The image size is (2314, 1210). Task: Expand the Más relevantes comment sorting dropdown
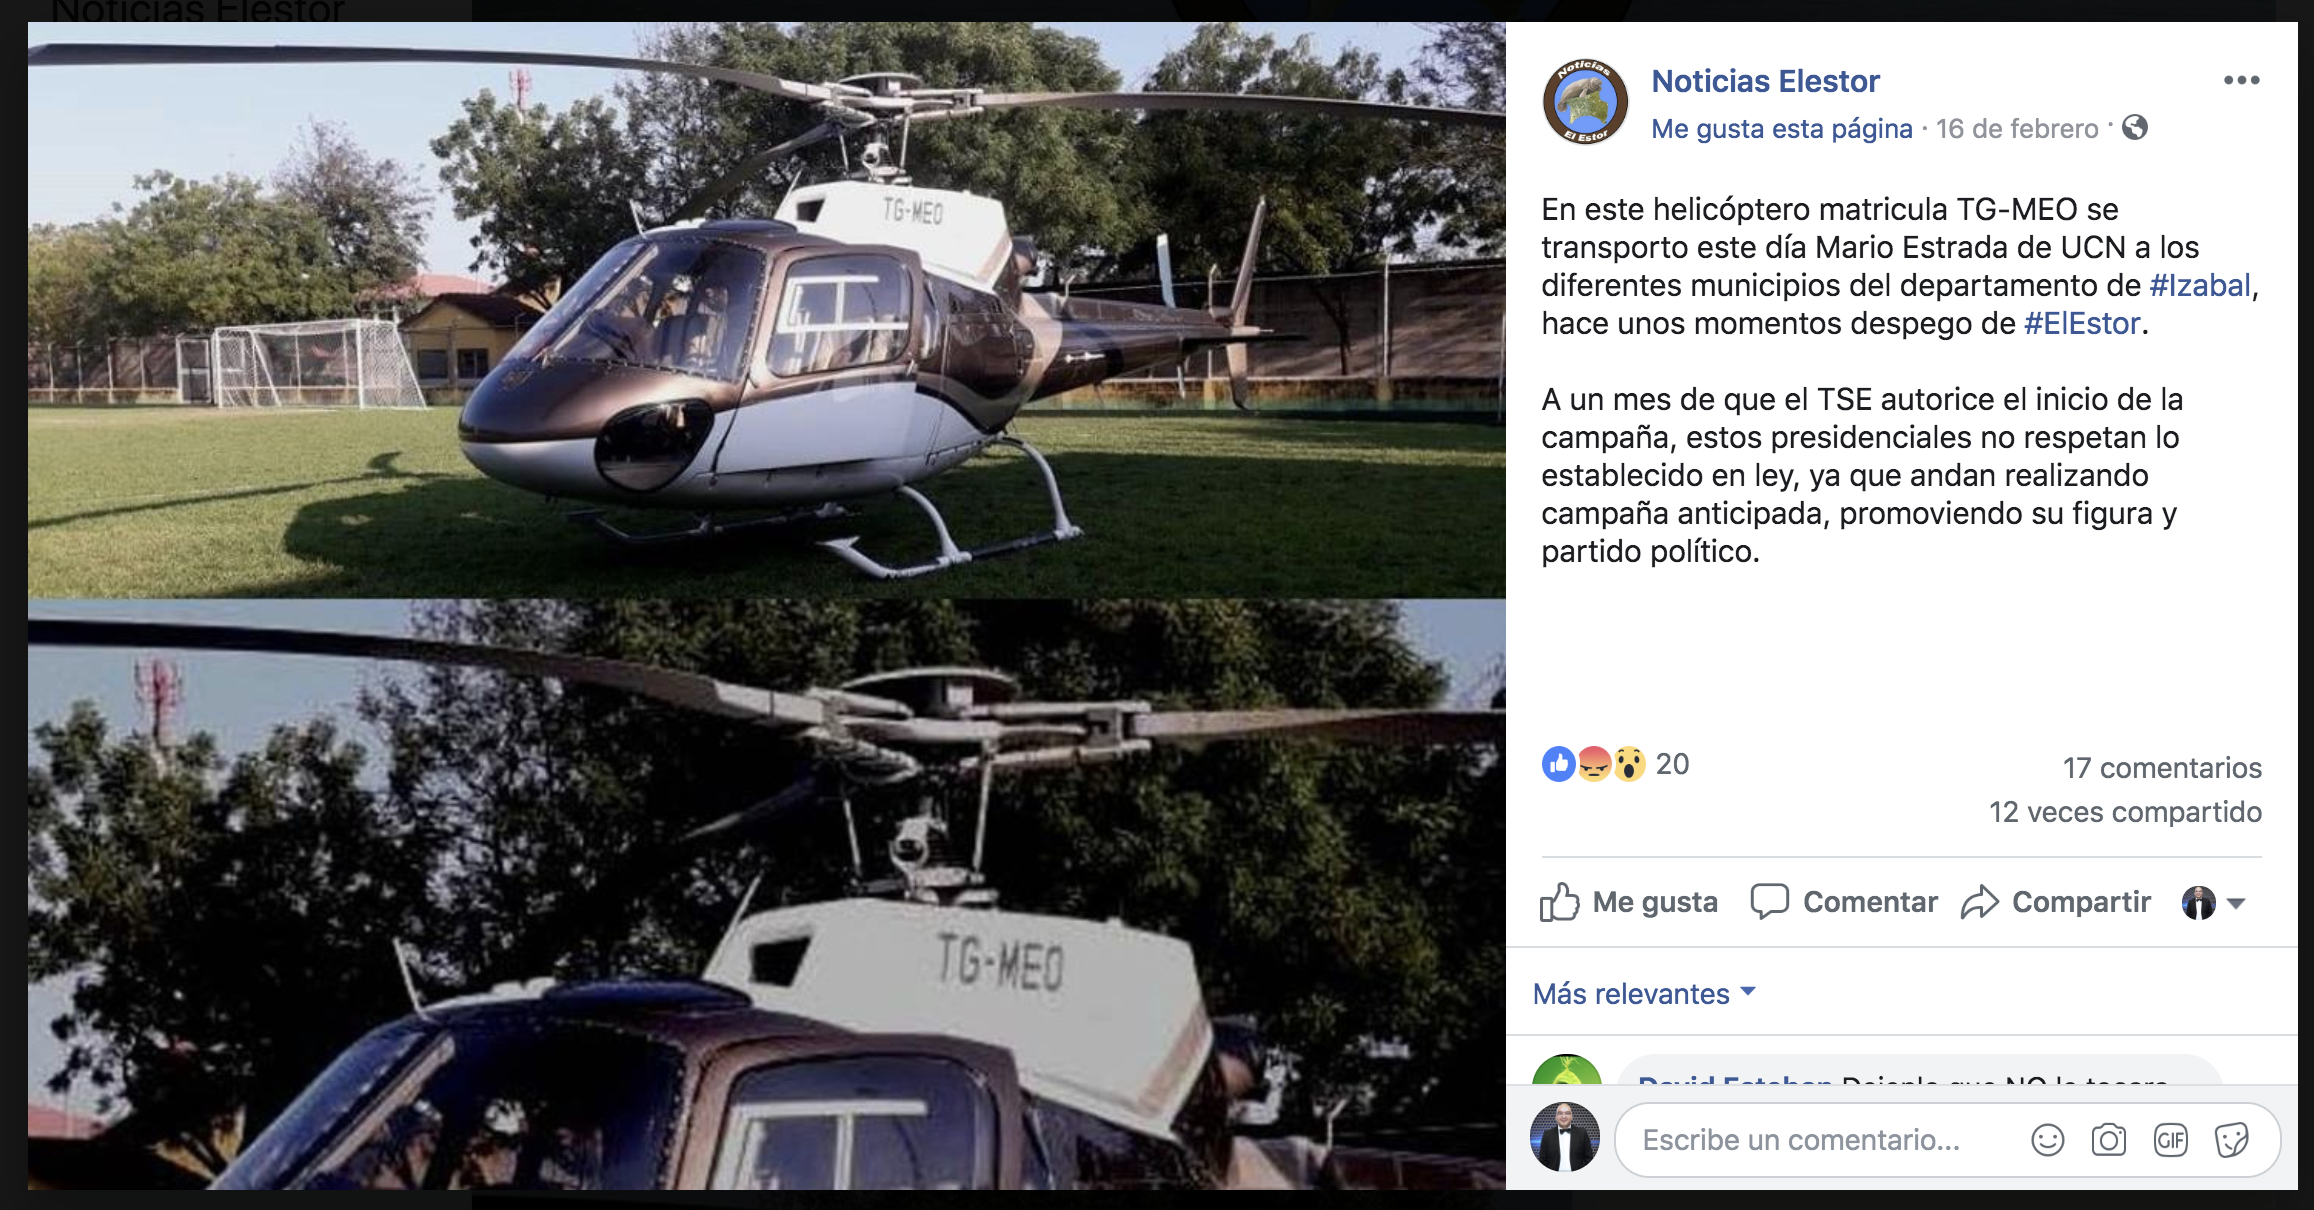click(x=1644, y=993)
